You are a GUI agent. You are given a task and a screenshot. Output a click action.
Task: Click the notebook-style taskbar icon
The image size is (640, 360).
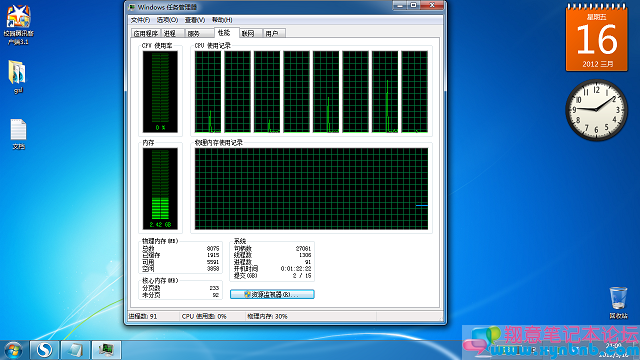pyautogui.click(x=75, y=350)
